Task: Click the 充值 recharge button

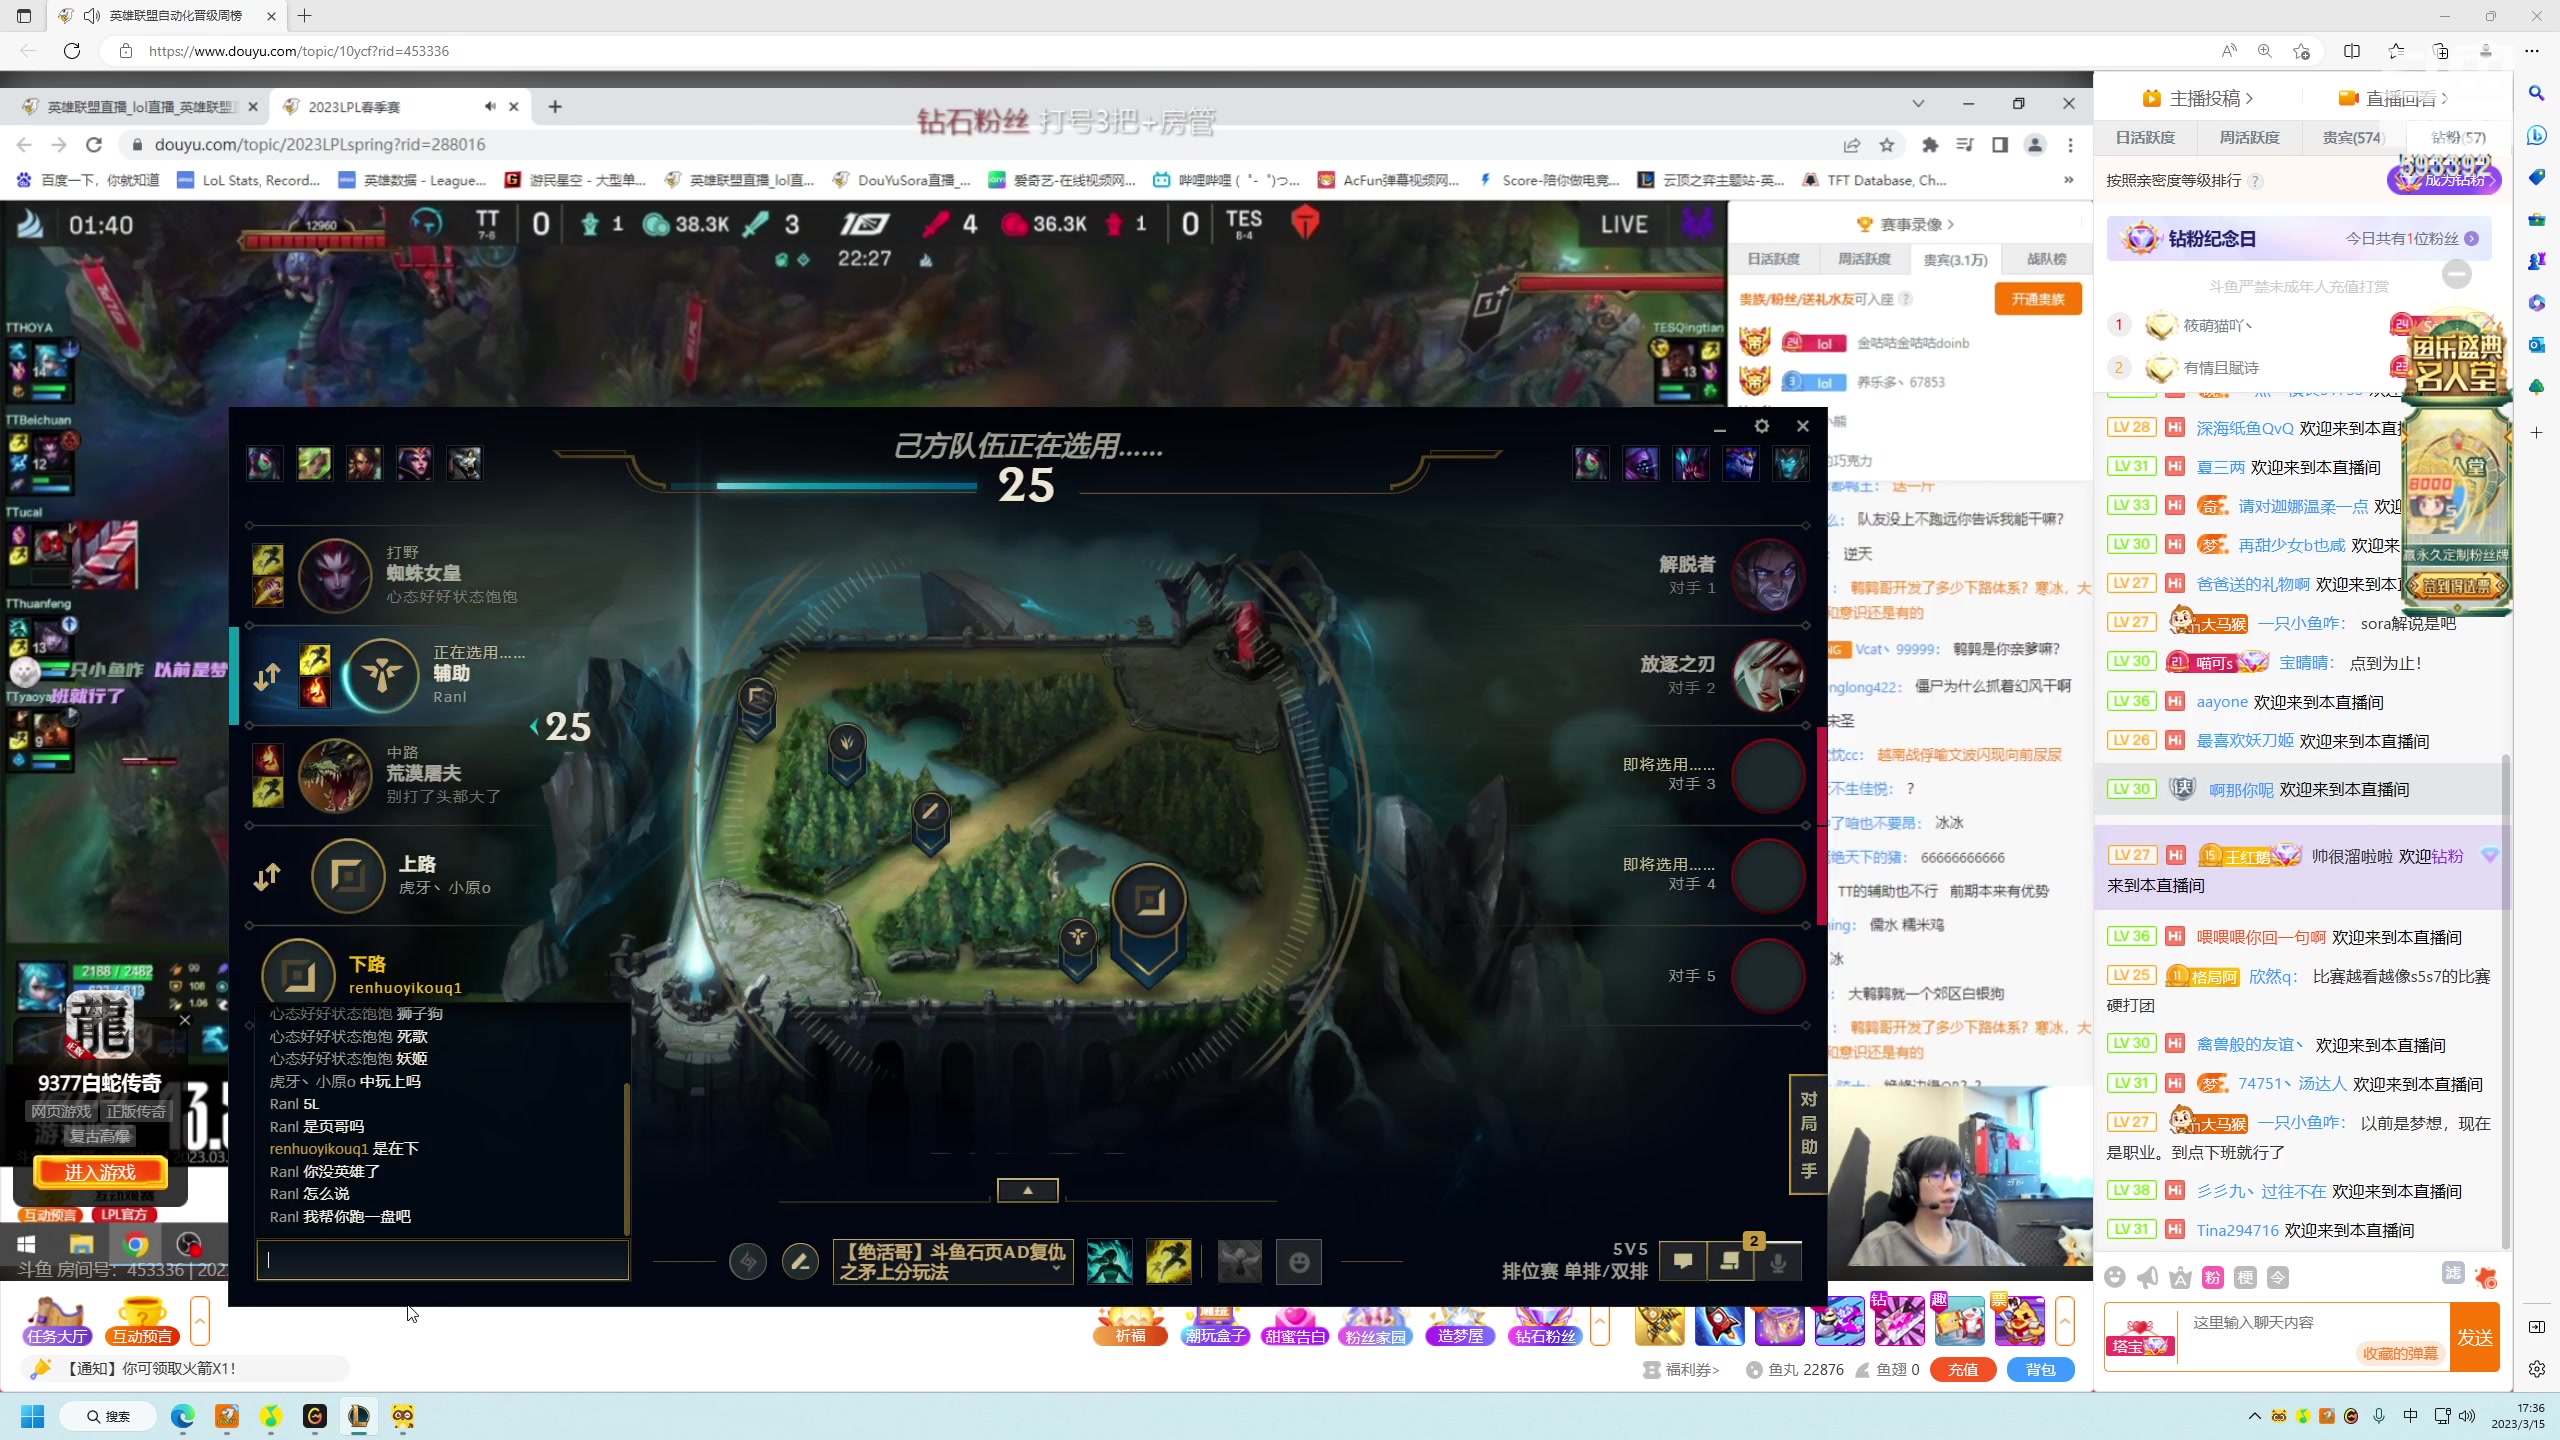Action: pyautogui.click(x=1963, y=1370)
